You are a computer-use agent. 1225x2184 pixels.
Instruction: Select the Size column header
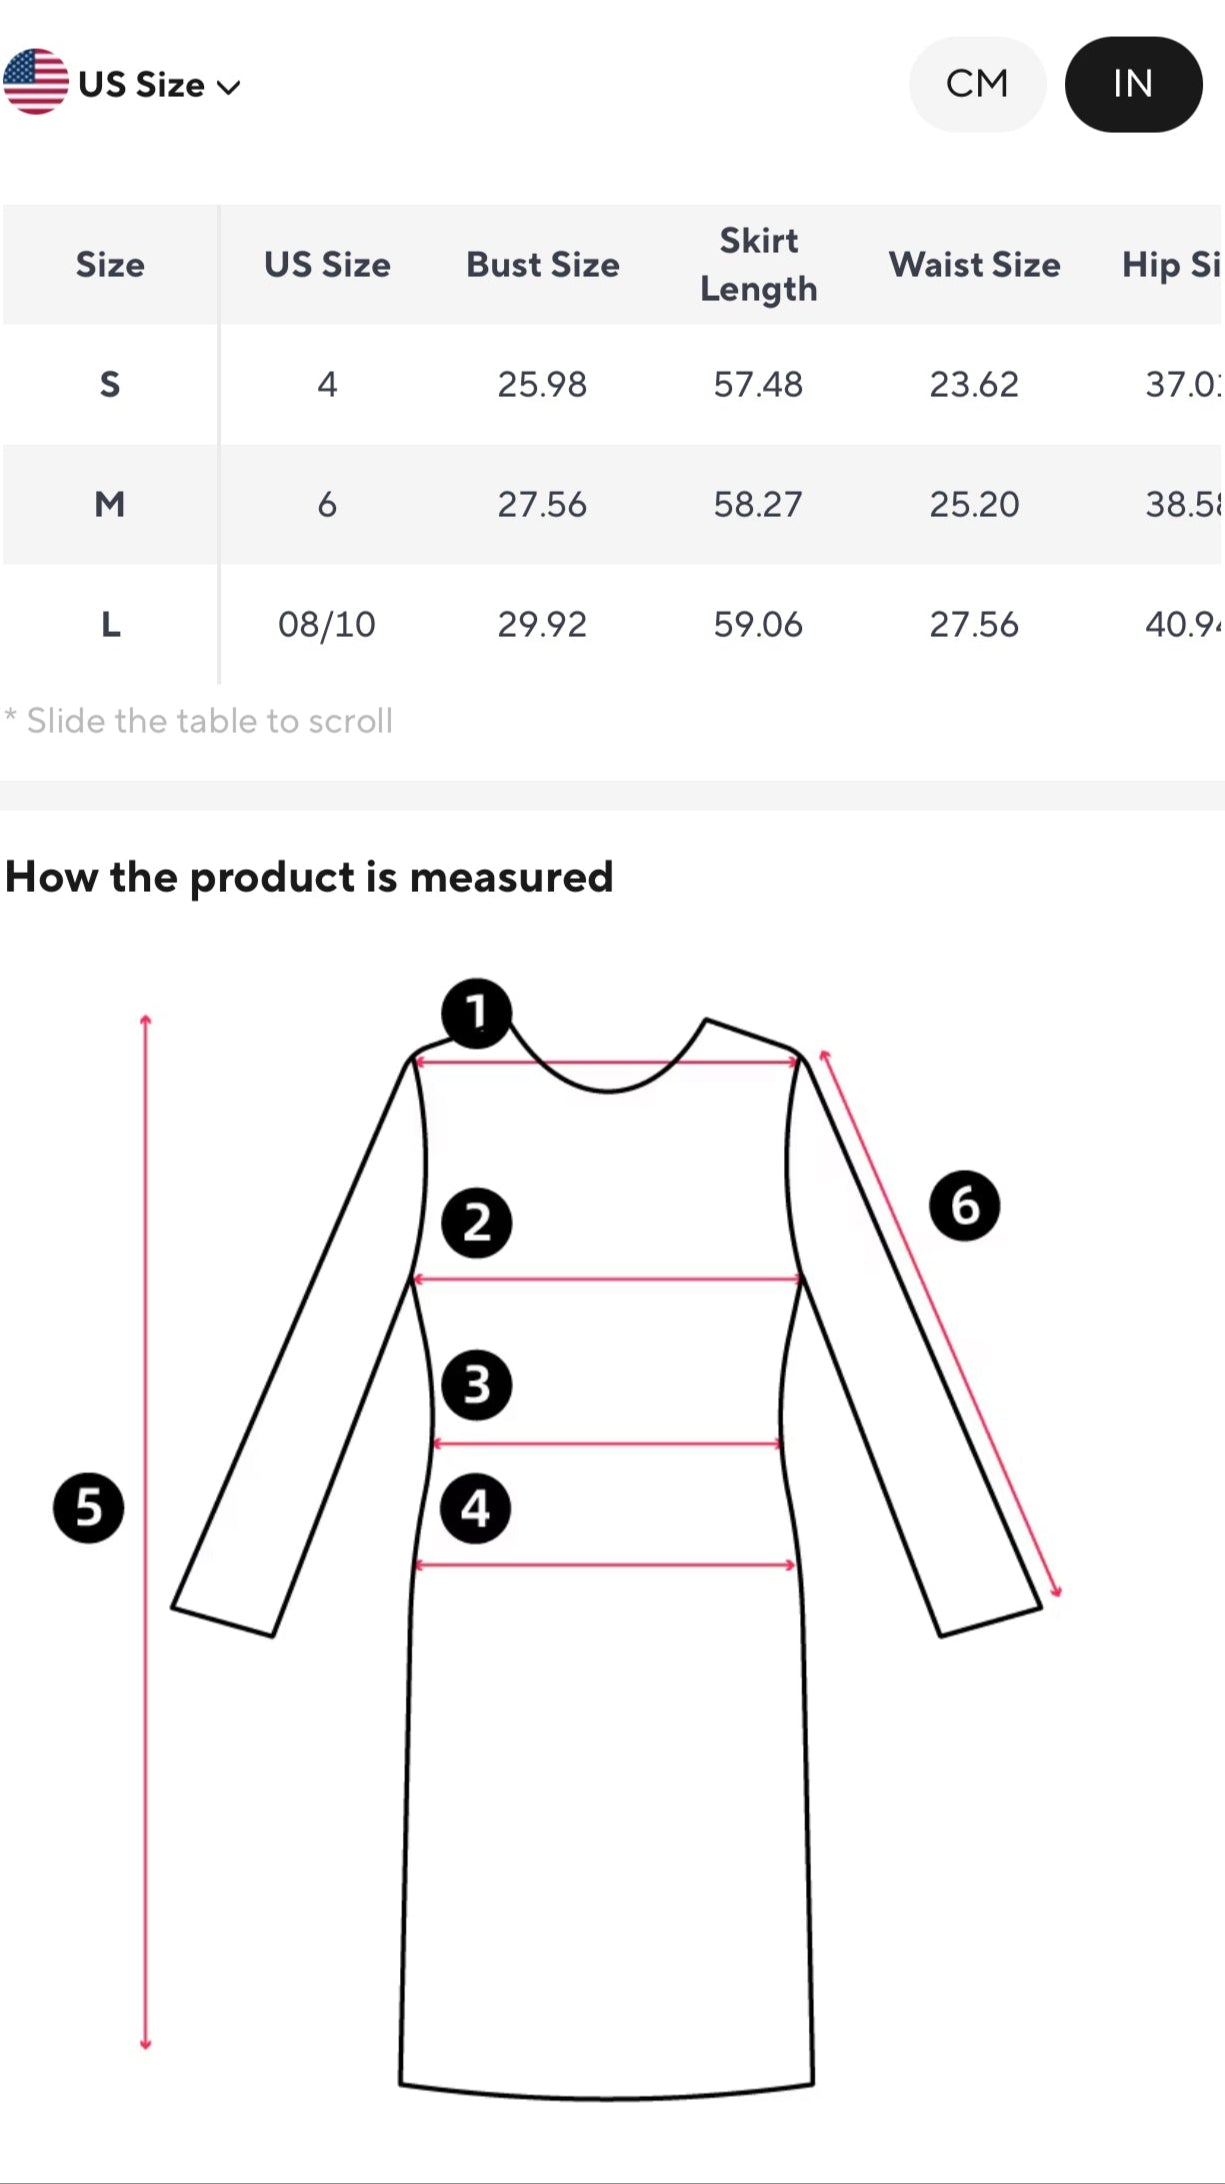pyautogui.click(x=110, y=265)
